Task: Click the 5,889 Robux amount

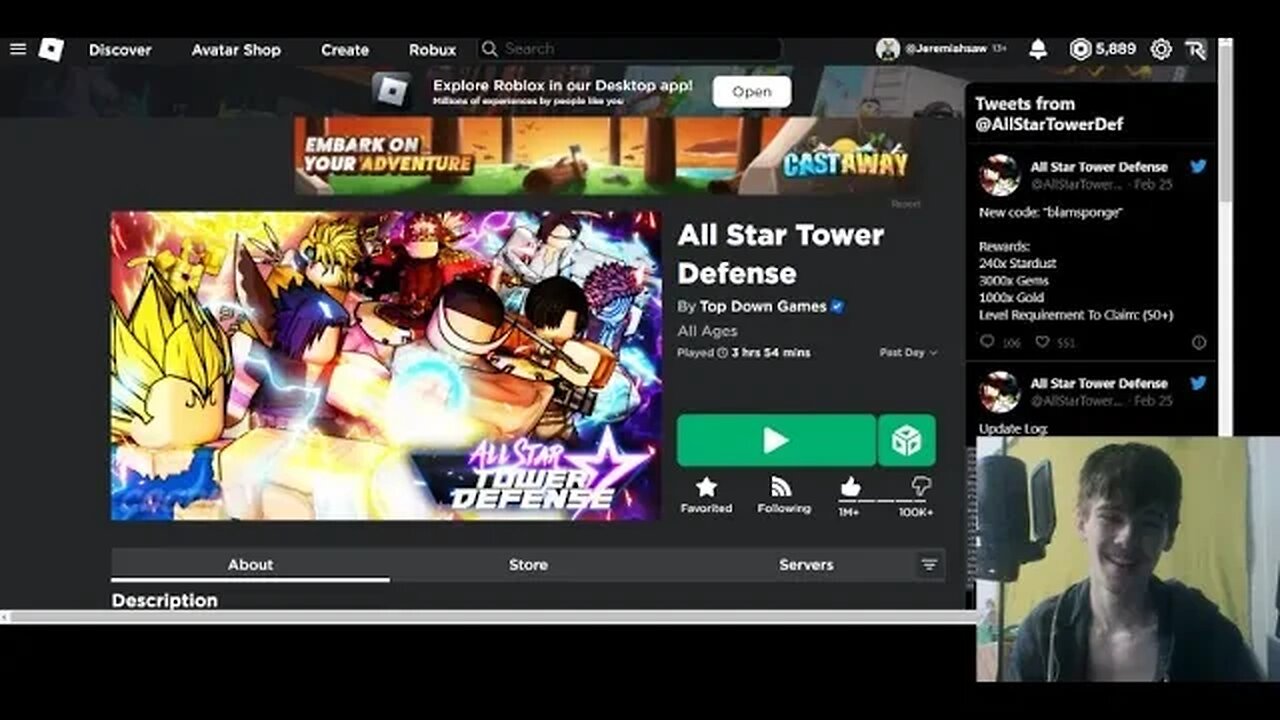Action: [x=1115, y=49]
